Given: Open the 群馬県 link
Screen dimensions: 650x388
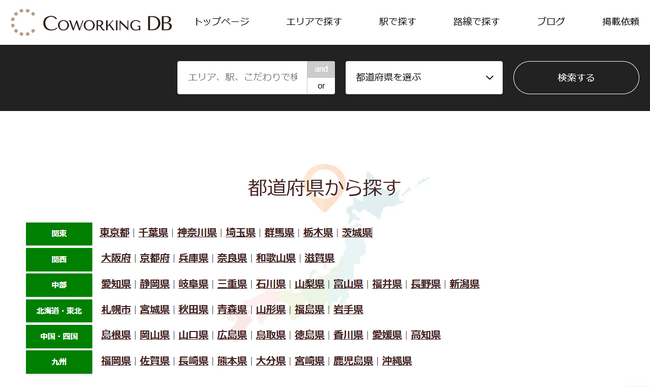Looking at the screenshot, I should [279, 233].
